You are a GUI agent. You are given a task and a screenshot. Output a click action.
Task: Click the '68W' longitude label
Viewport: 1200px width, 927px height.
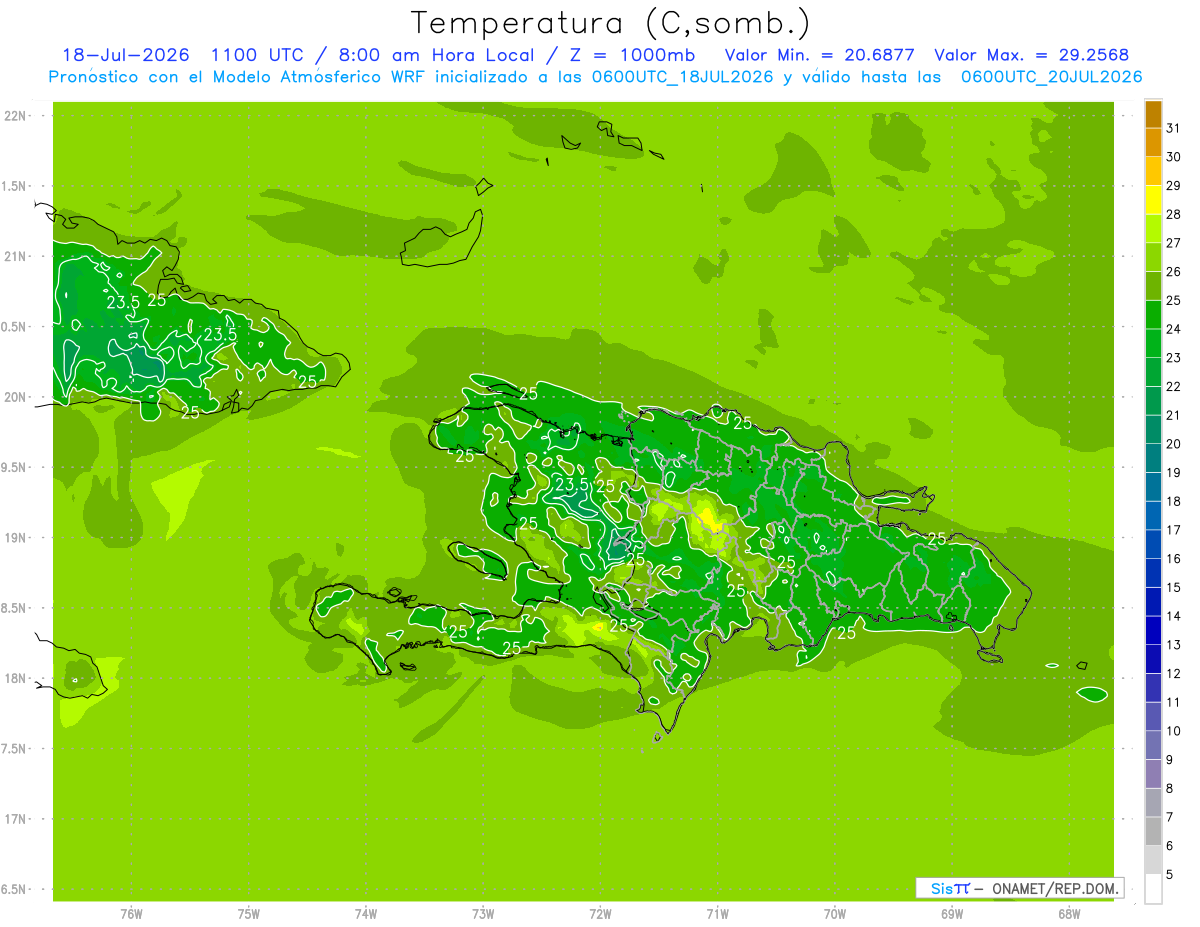pyautogui.click(x=1069, y=913)
